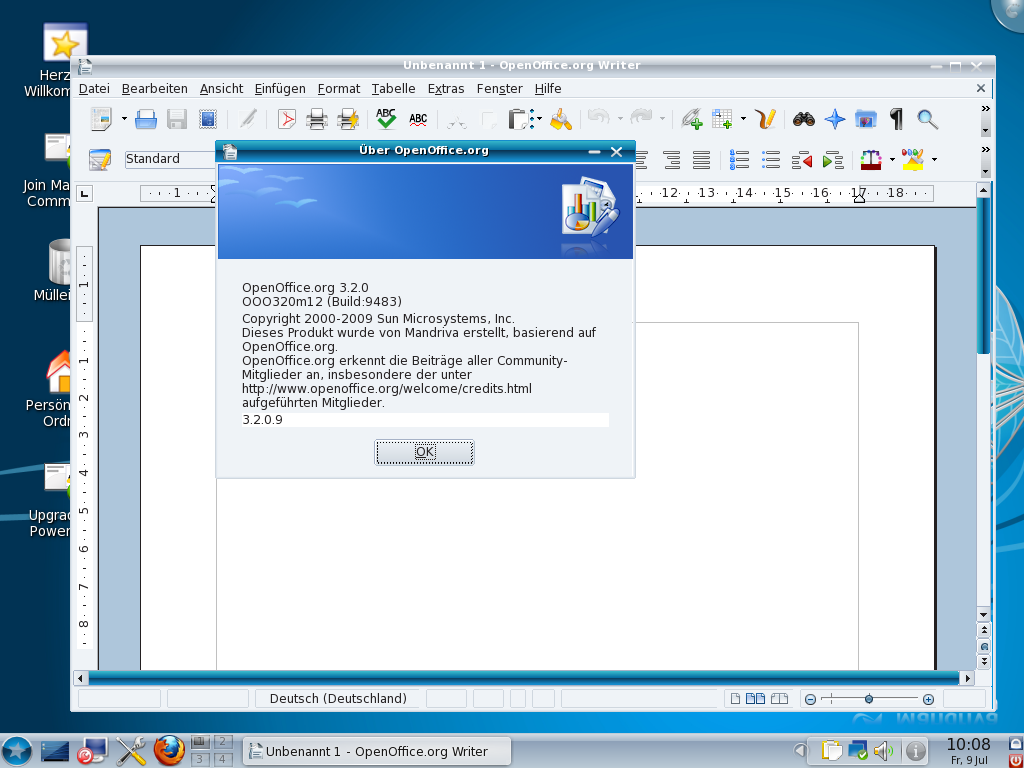Open the Extras menu
1024x768 pixels.
tap(445, 88)
